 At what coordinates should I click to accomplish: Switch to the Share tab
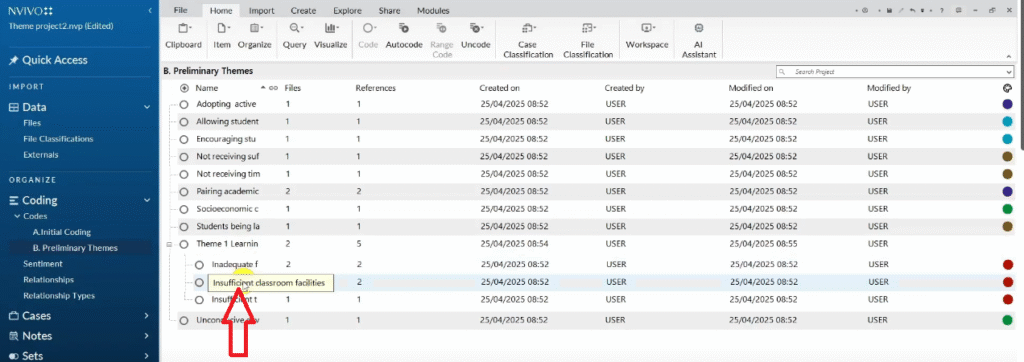tap(390, 10)
